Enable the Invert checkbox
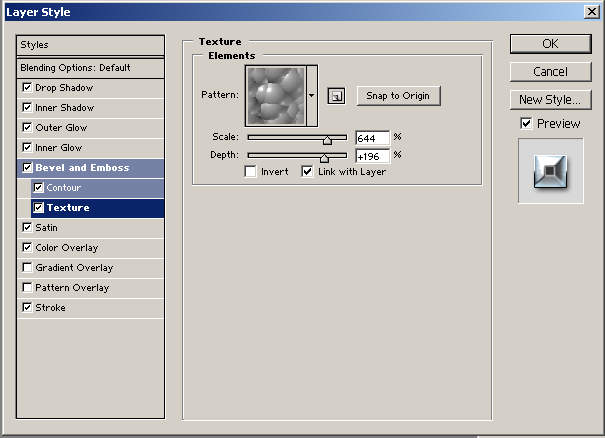605x438 pixels. click(250, 171)
